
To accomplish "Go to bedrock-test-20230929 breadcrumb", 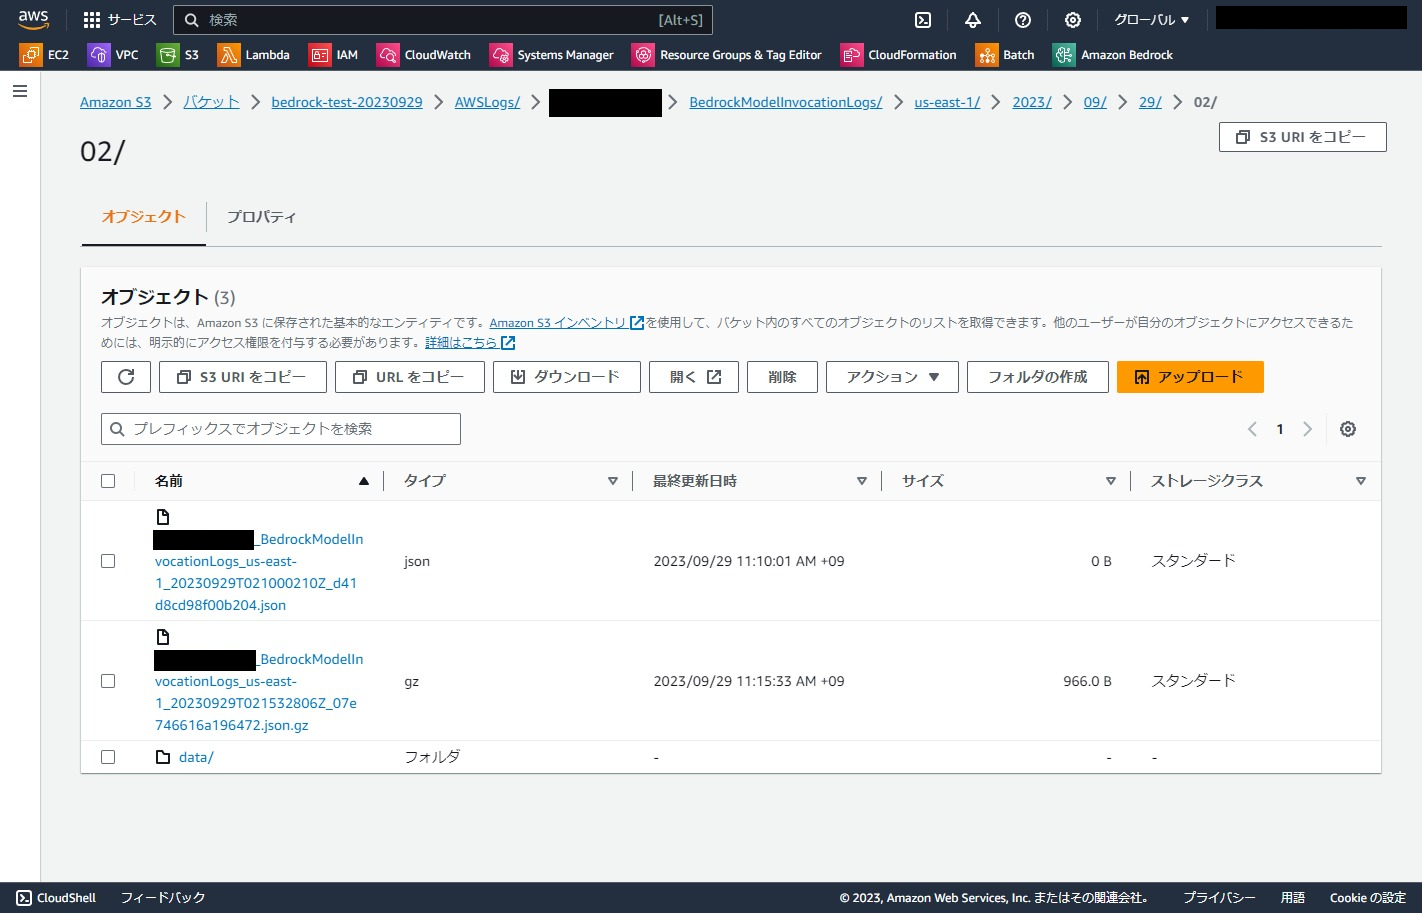I will tap(347, 102).
